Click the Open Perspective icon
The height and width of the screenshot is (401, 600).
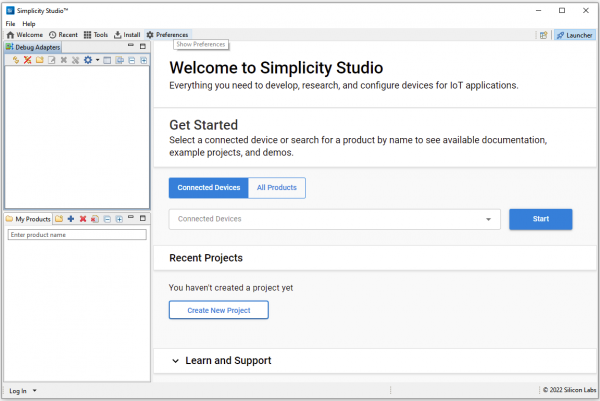[x=543, y=35]
